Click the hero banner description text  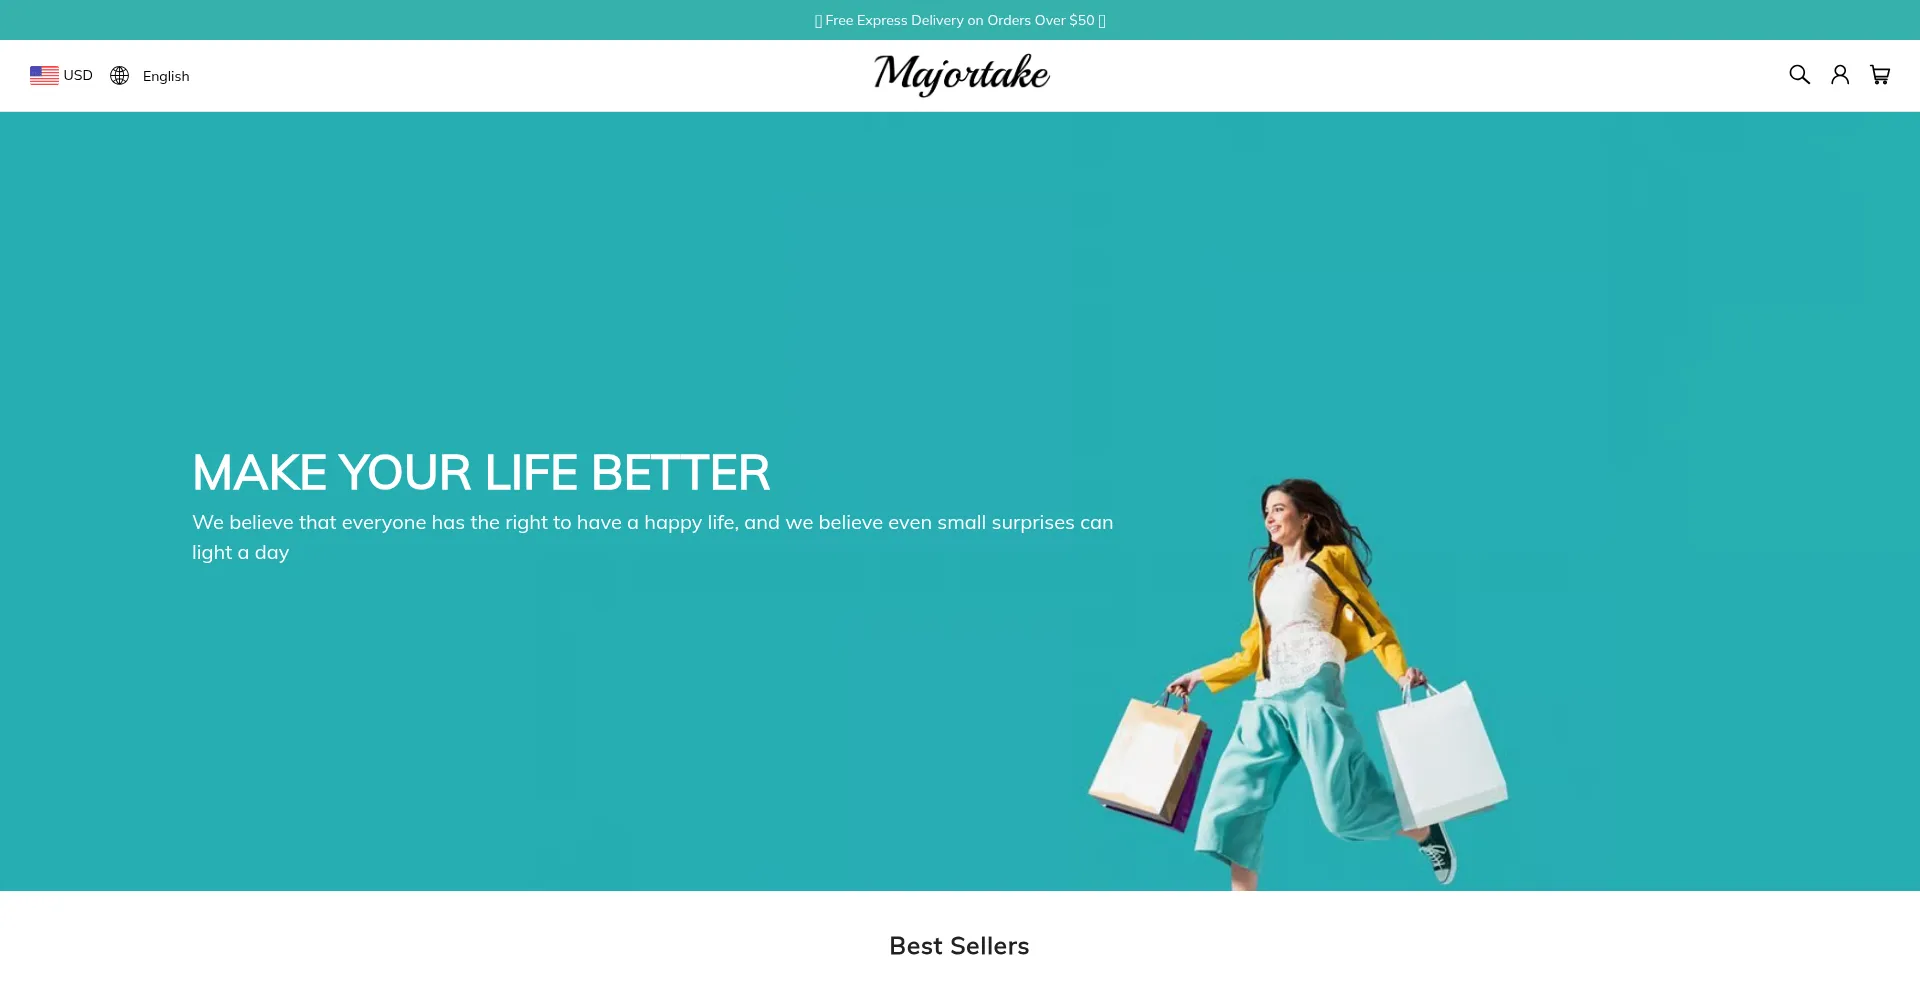(652, 537)
